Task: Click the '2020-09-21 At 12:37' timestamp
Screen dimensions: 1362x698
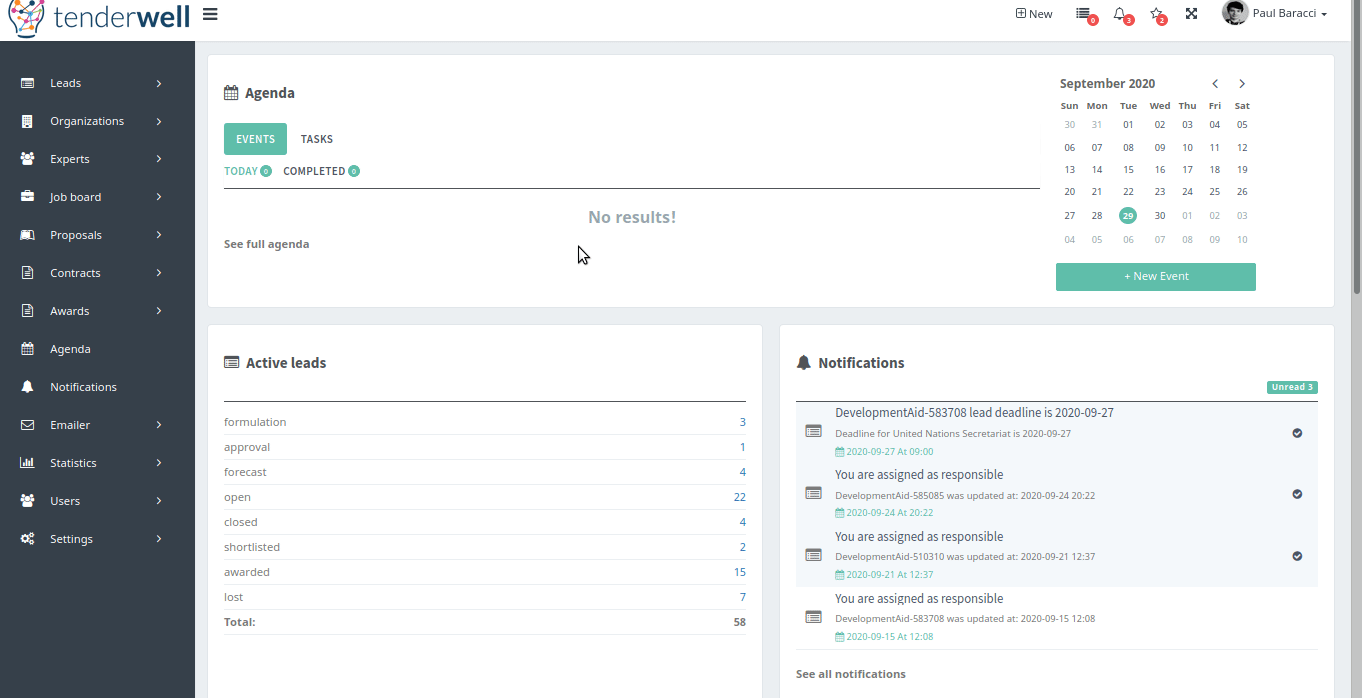Action: (884, 575)
